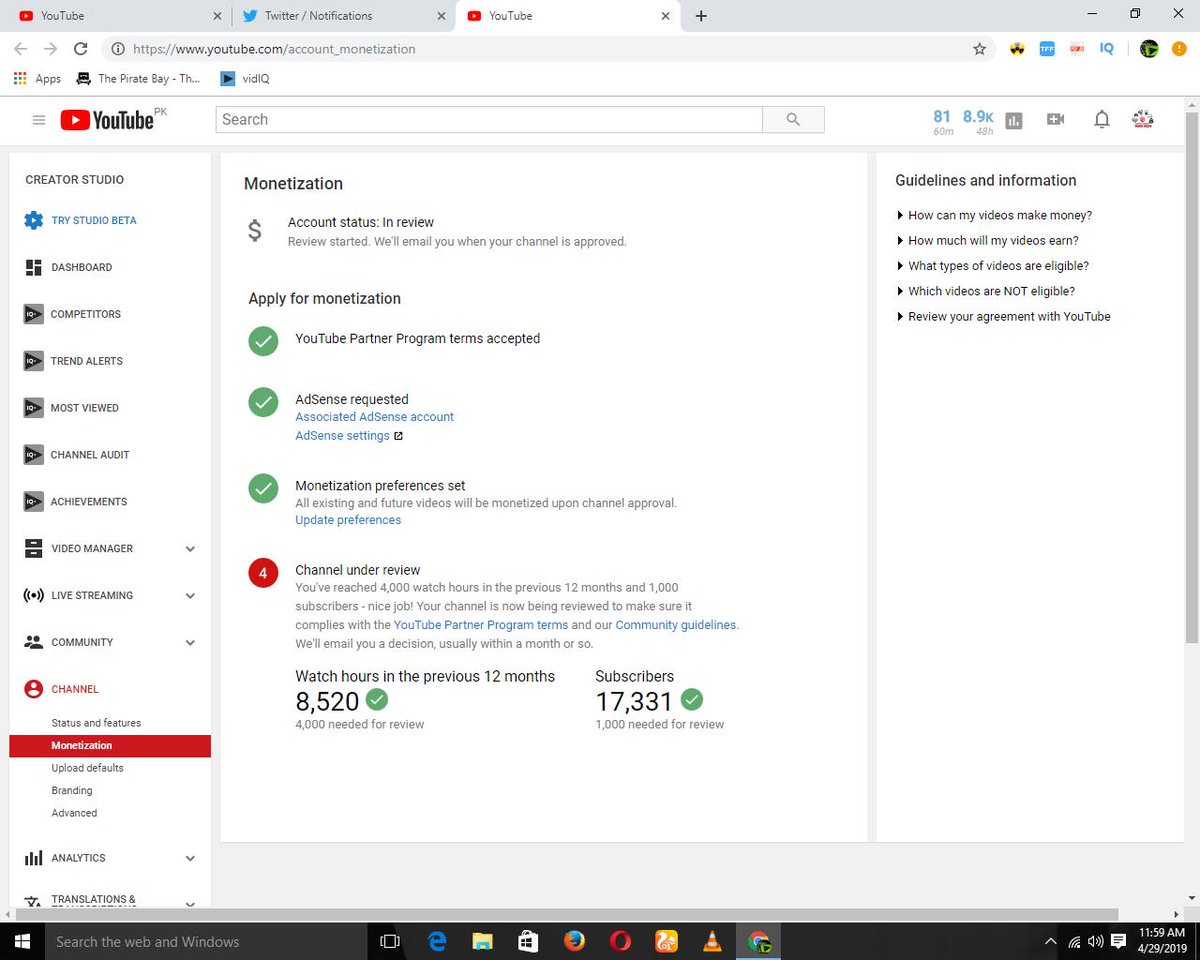
Task: Click the Competitors vidIQ icon
Action: click(x=34, y=314)
